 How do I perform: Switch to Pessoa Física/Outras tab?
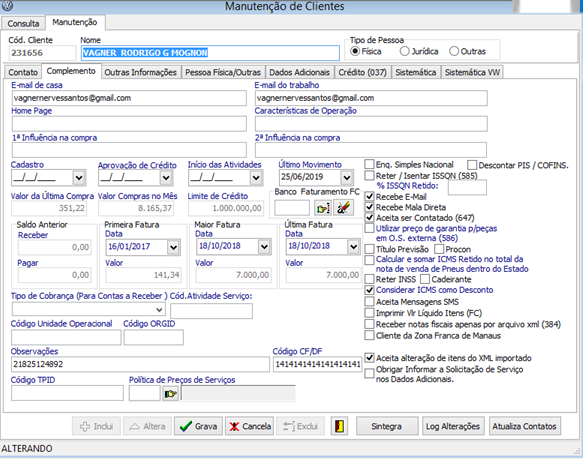pos(223,72)
